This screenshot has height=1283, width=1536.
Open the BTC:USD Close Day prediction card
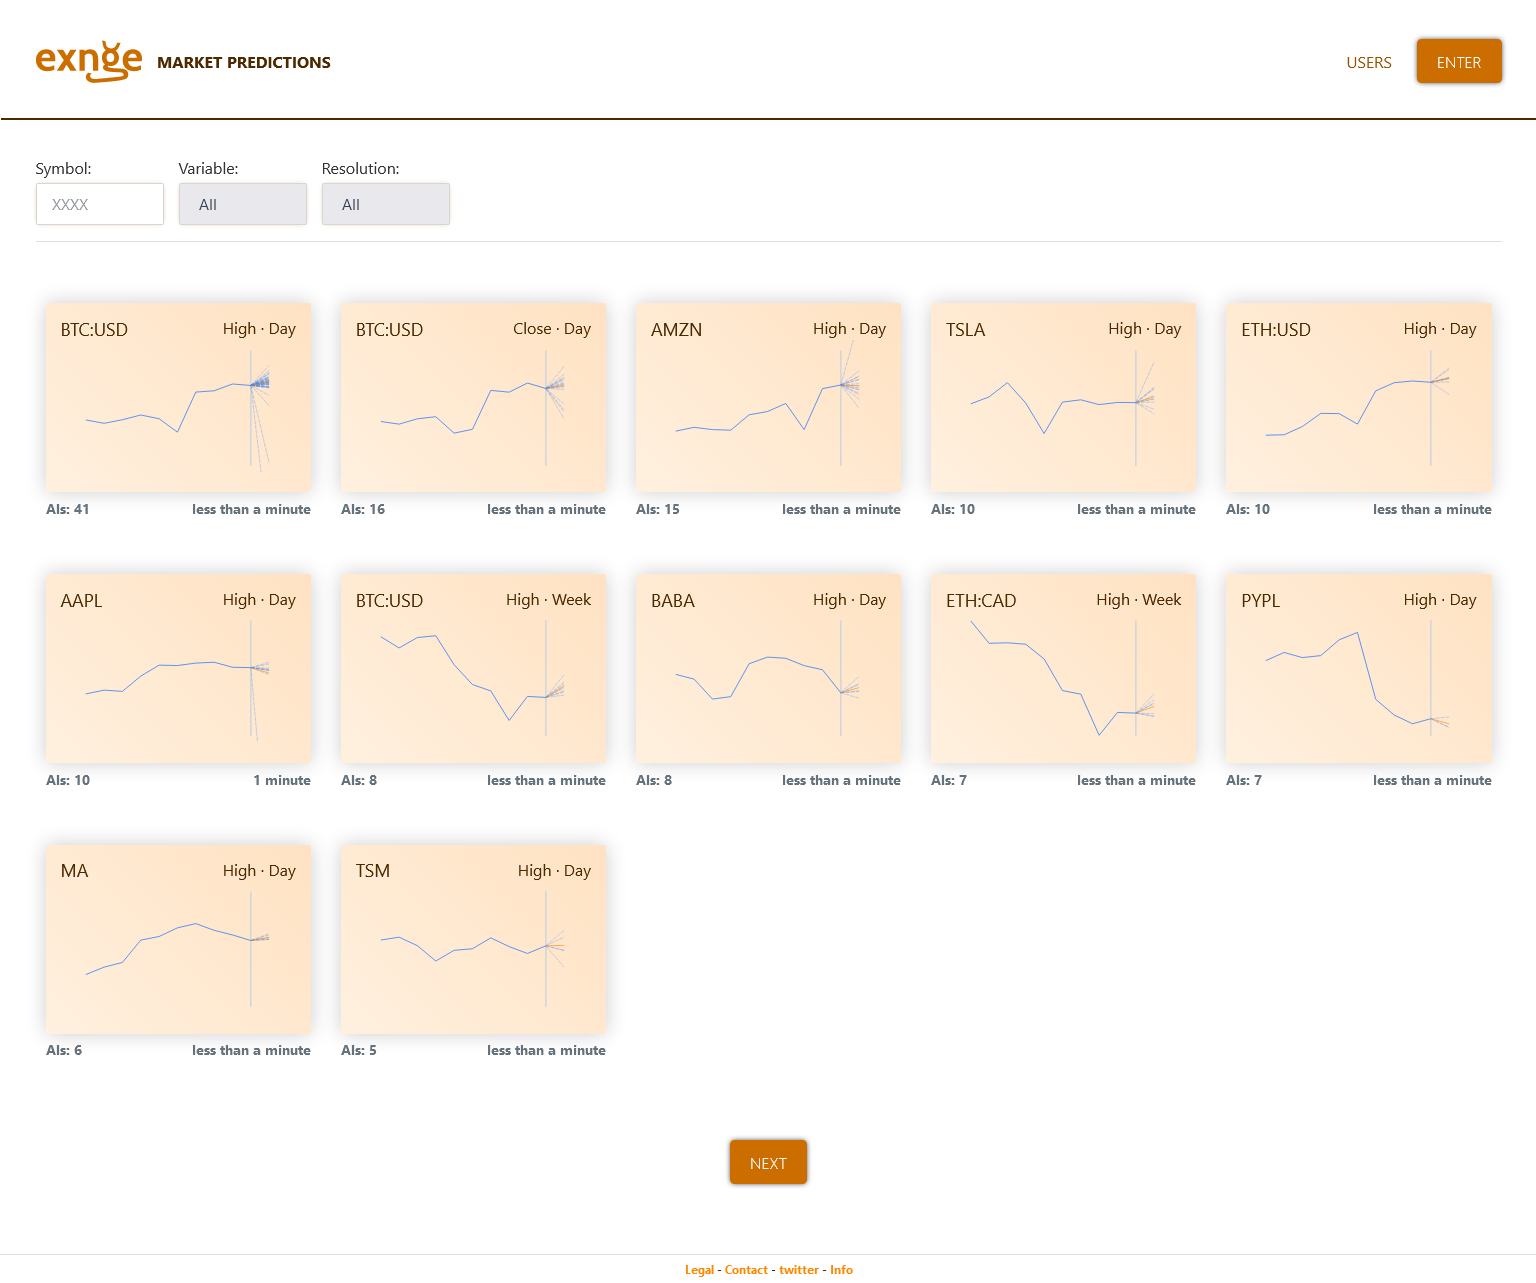[x=473, y=397]
